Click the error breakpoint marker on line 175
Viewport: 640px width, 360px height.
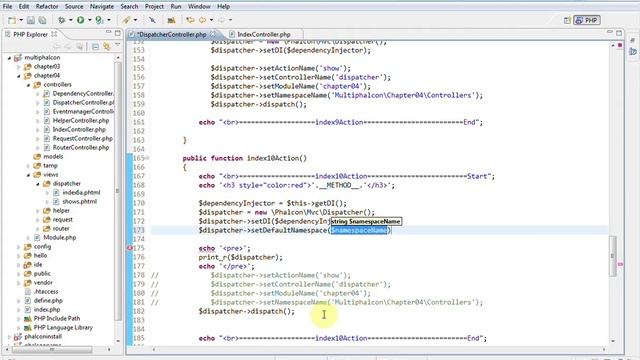coord(130,248)
